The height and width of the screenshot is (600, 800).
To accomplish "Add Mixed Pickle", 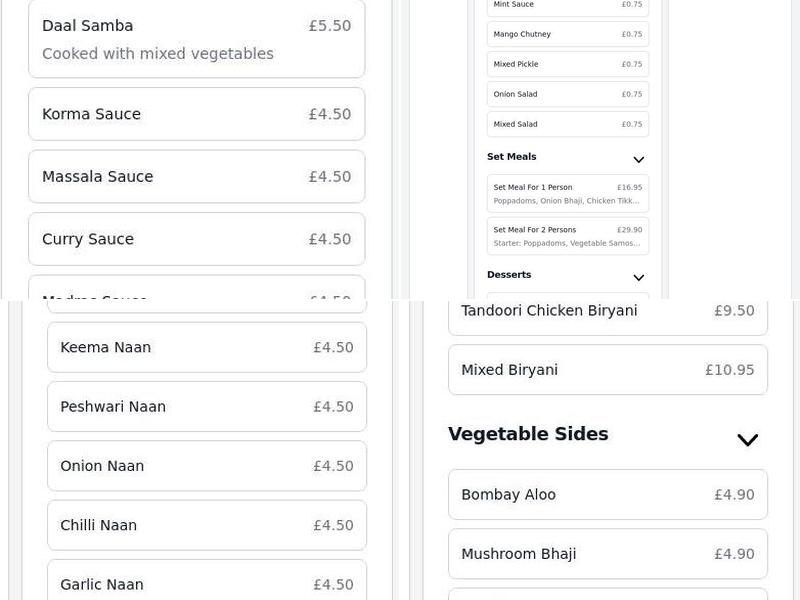I will tap(567, 64).
